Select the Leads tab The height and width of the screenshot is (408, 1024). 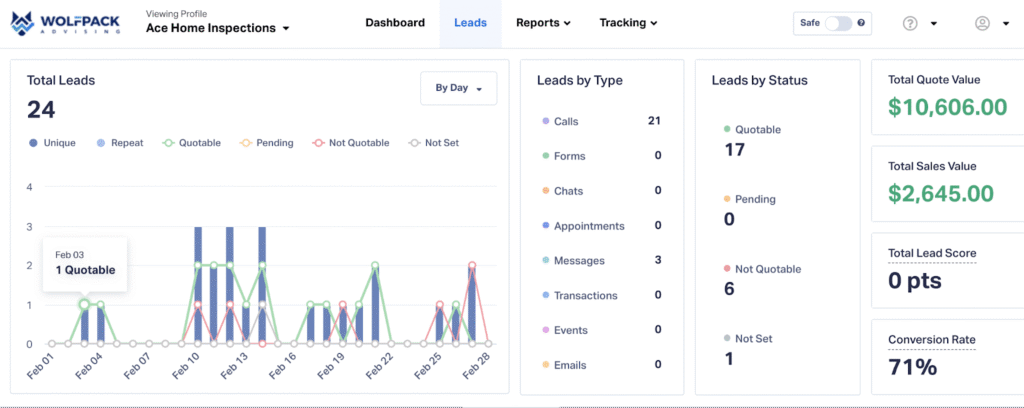(x=470, y=23)
